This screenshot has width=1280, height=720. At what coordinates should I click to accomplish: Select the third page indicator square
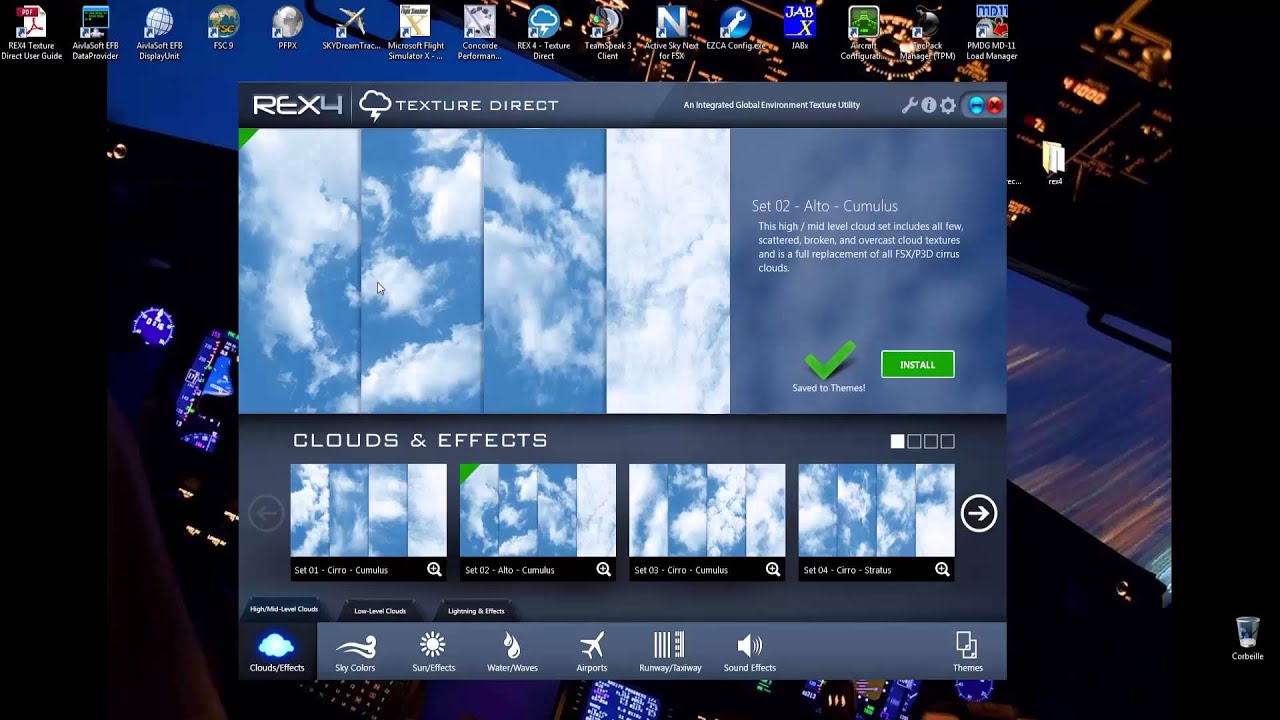pyautogui.click(x=931, y=441)
